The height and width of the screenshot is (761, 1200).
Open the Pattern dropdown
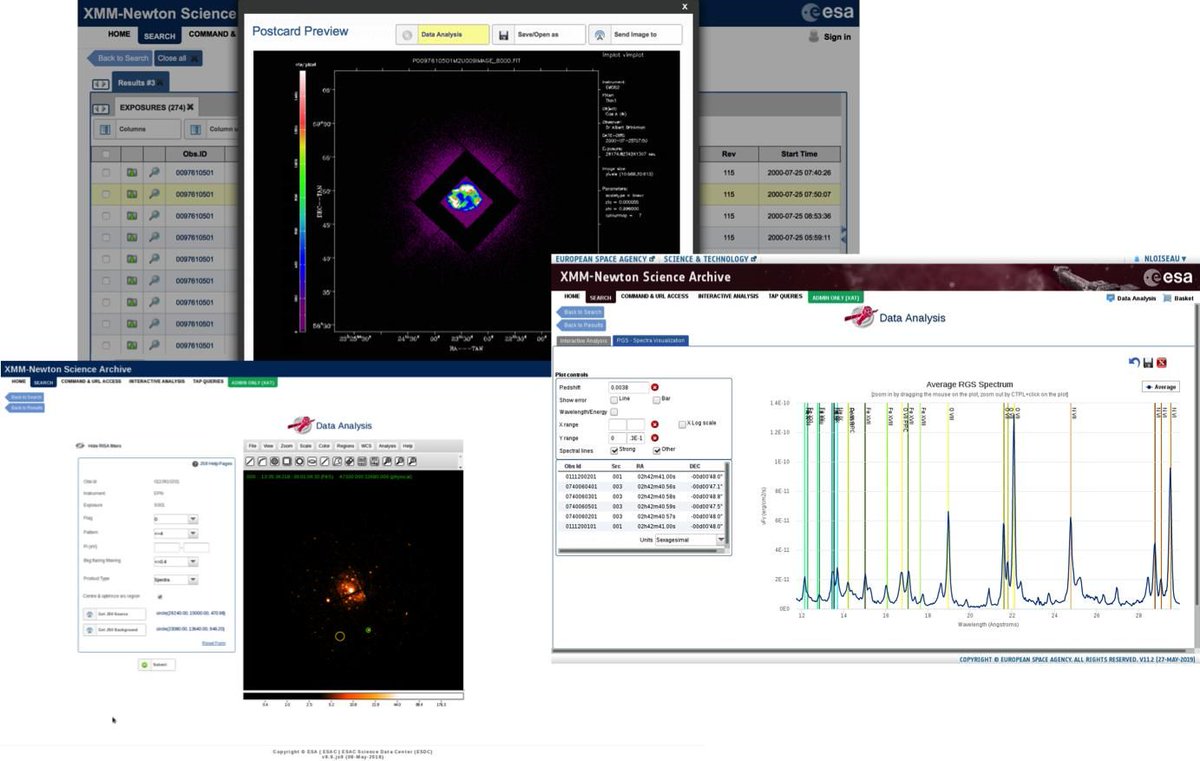point(176,533)
